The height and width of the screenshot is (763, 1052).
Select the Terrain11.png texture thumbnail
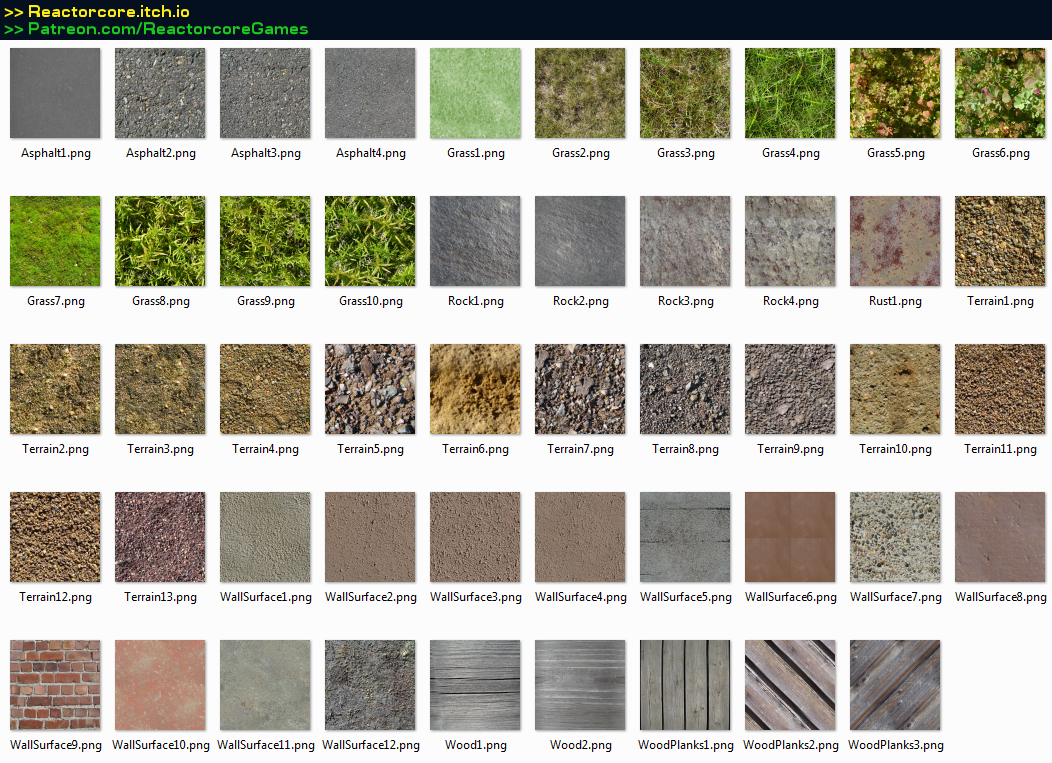tap(1000, 389)
